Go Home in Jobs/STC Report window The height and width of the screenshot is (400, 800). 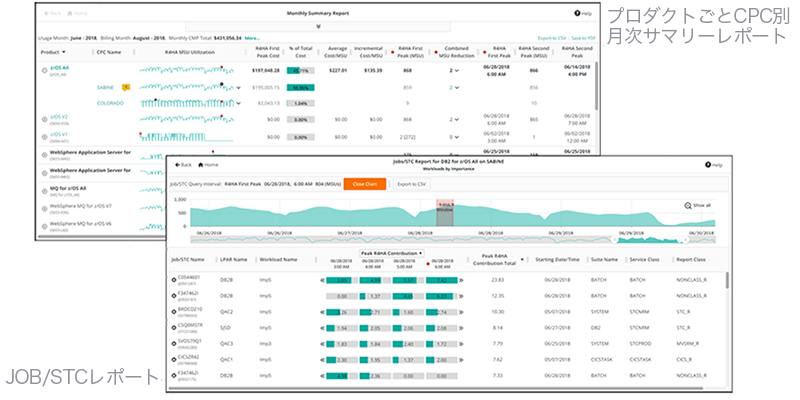click(x=208, y=165)
